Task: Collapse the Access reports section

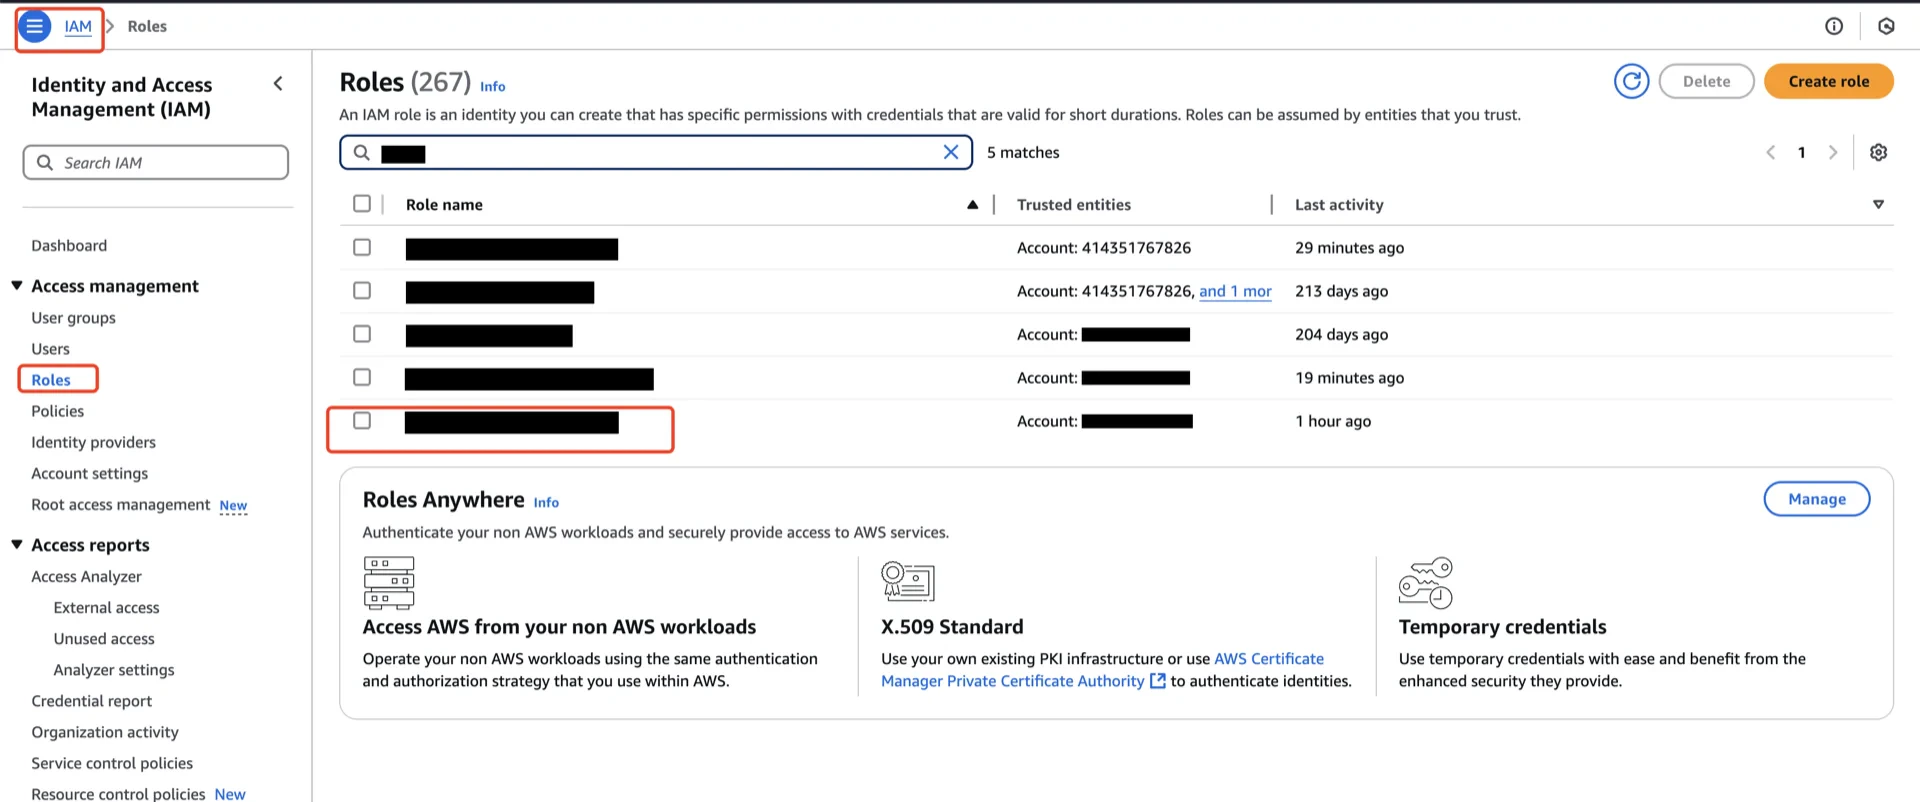Action: coord(17,545)
